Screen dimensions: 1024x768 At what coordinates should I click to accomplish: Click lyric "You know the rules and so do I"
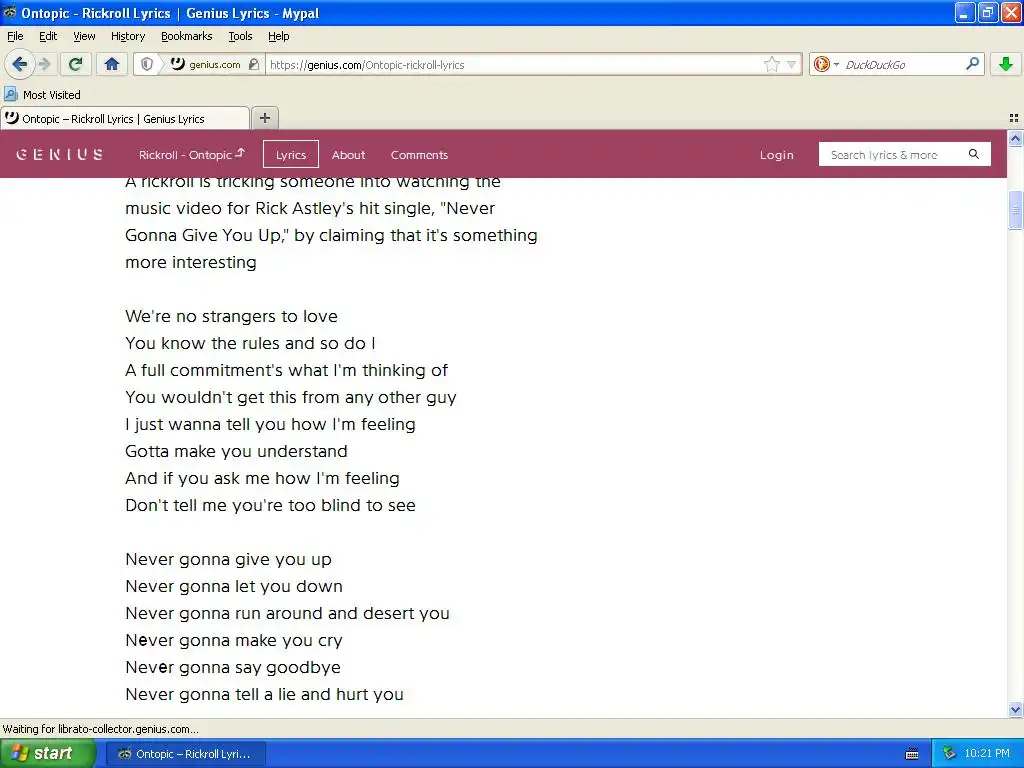[250, 343]
